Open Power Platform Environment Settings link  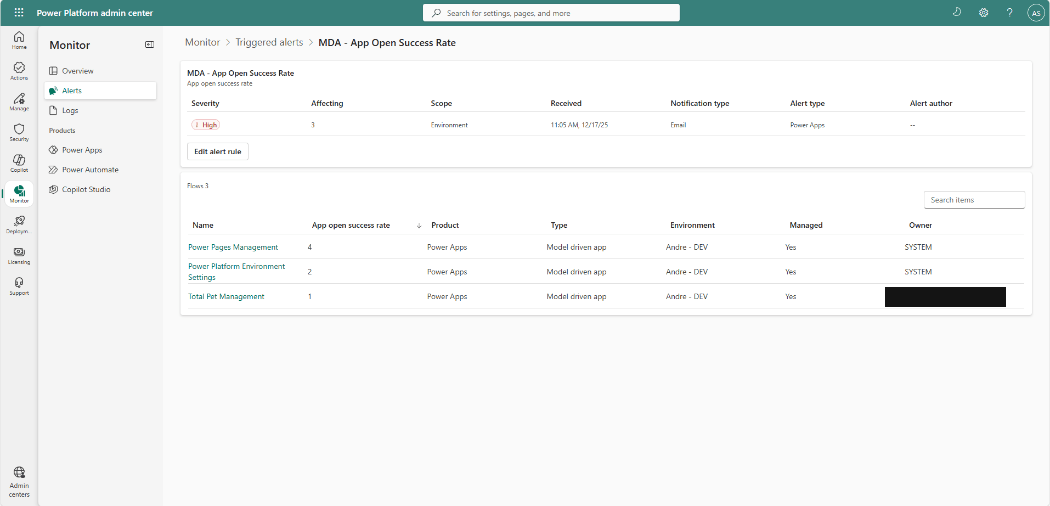point(236,272)
